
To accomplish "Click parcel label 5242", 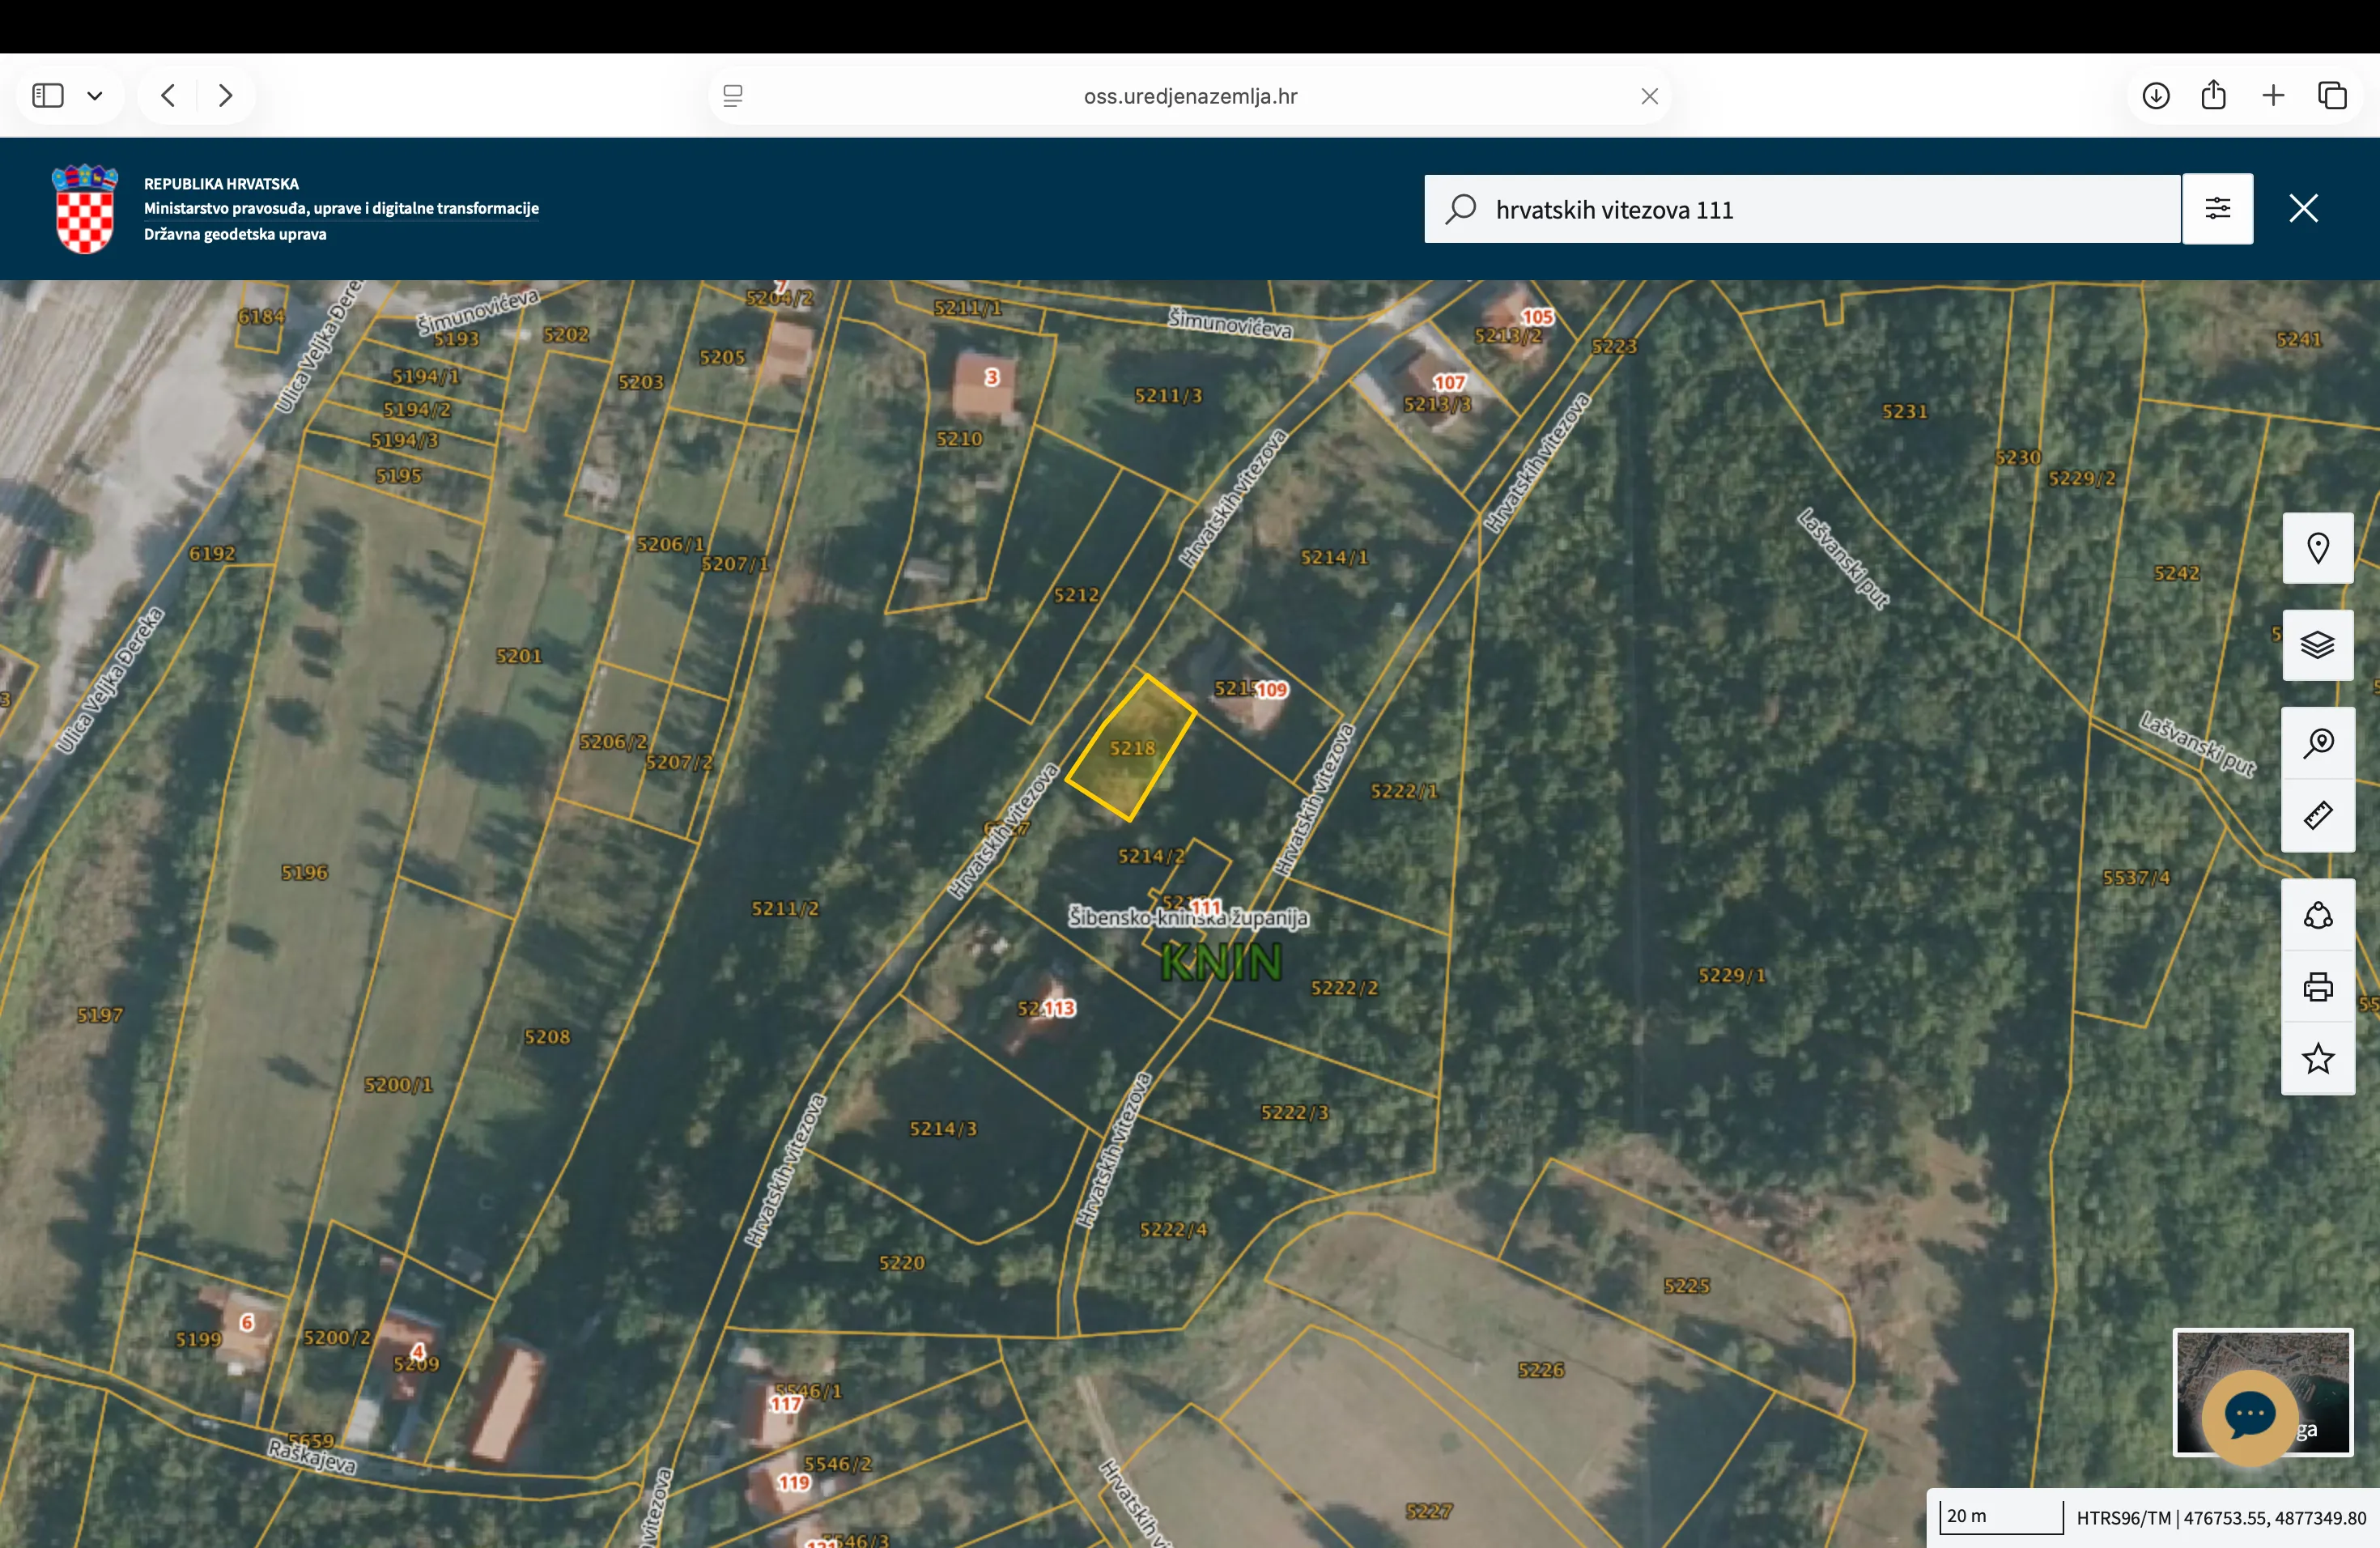I will click(x=2177, y=573).
